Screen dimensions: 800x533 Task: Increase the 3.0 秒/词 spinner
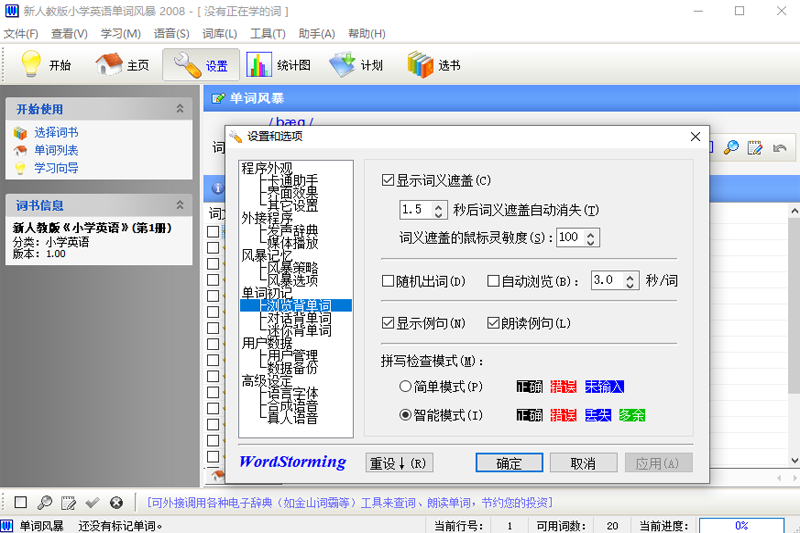630,277
